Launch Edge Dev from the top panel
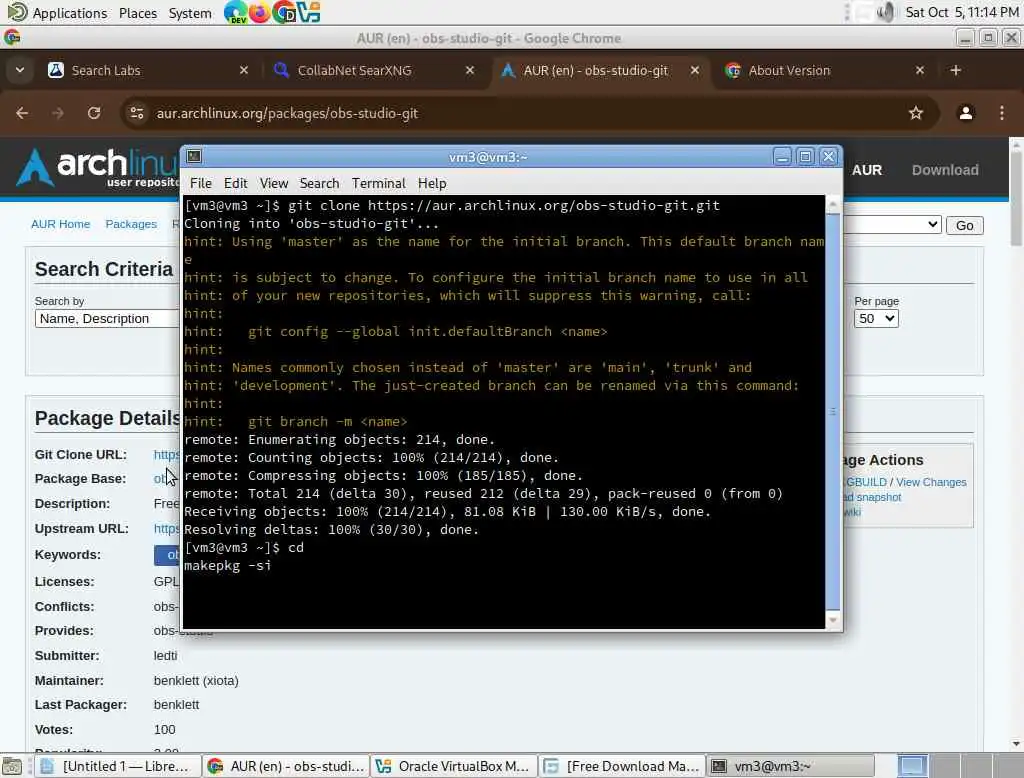Viewport: 1024px width, 778px height. tap(235, 12)
